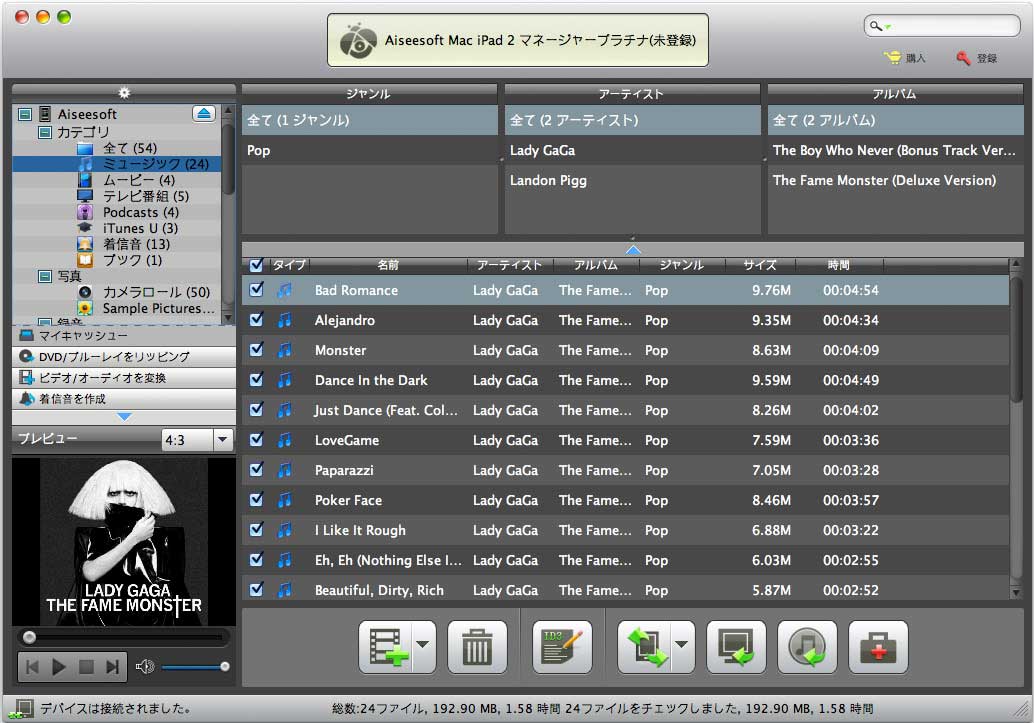Click the 購入 purchase button
1034x723 pixels.
pos(905,58)
